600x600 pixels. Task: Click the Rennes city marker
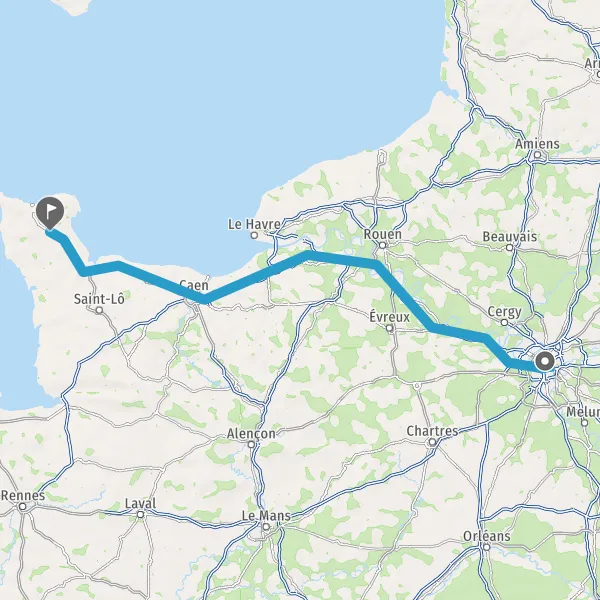pos(23,507)
